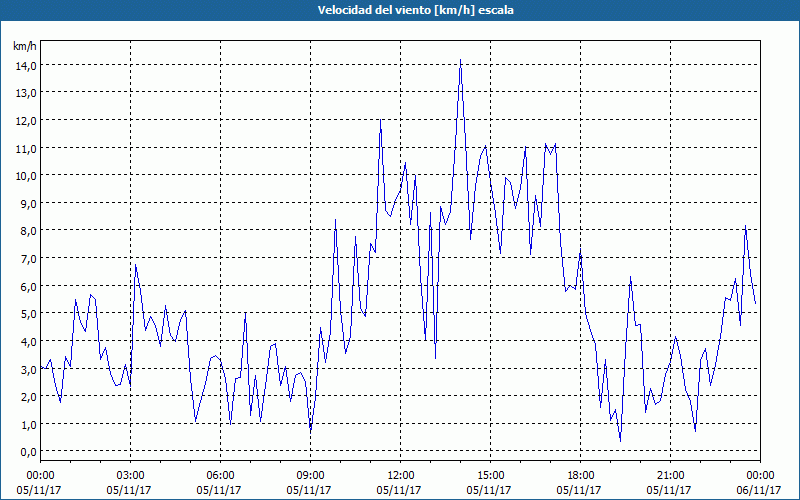Click the chart title 'Velocidad del viento [km/h] escala'
Viewport: 800px width, 500px height.
pyautogui.click(x=415, y=10)
